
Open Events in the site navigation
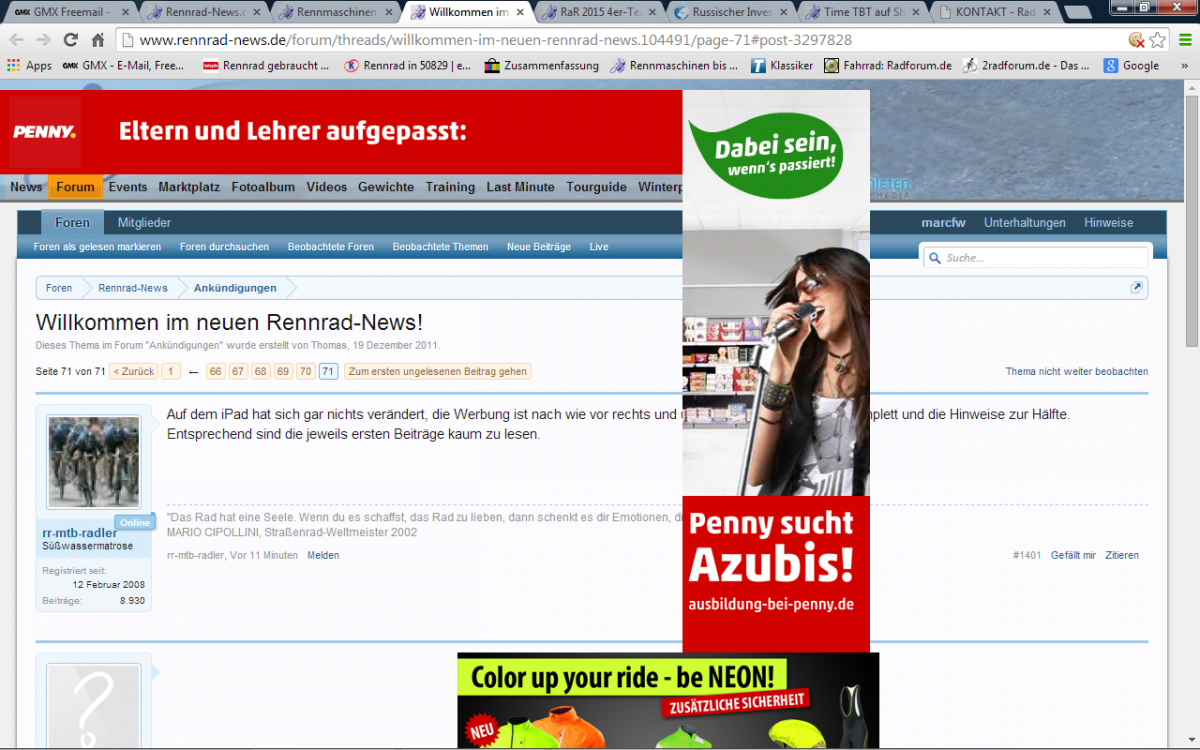tap(128, 187)
